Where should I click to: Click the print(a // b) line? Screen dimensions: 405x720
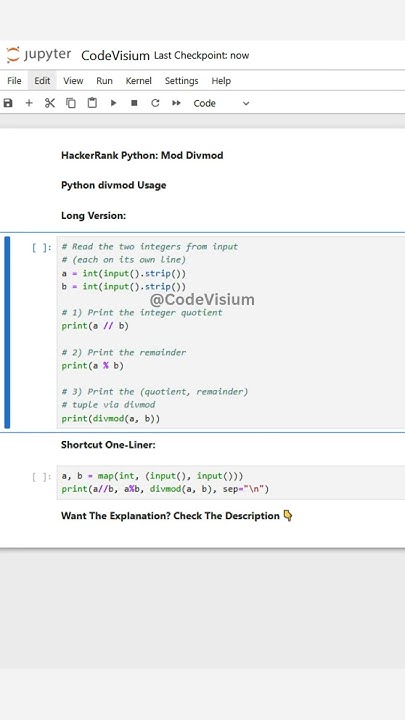[x=95, y=326]
